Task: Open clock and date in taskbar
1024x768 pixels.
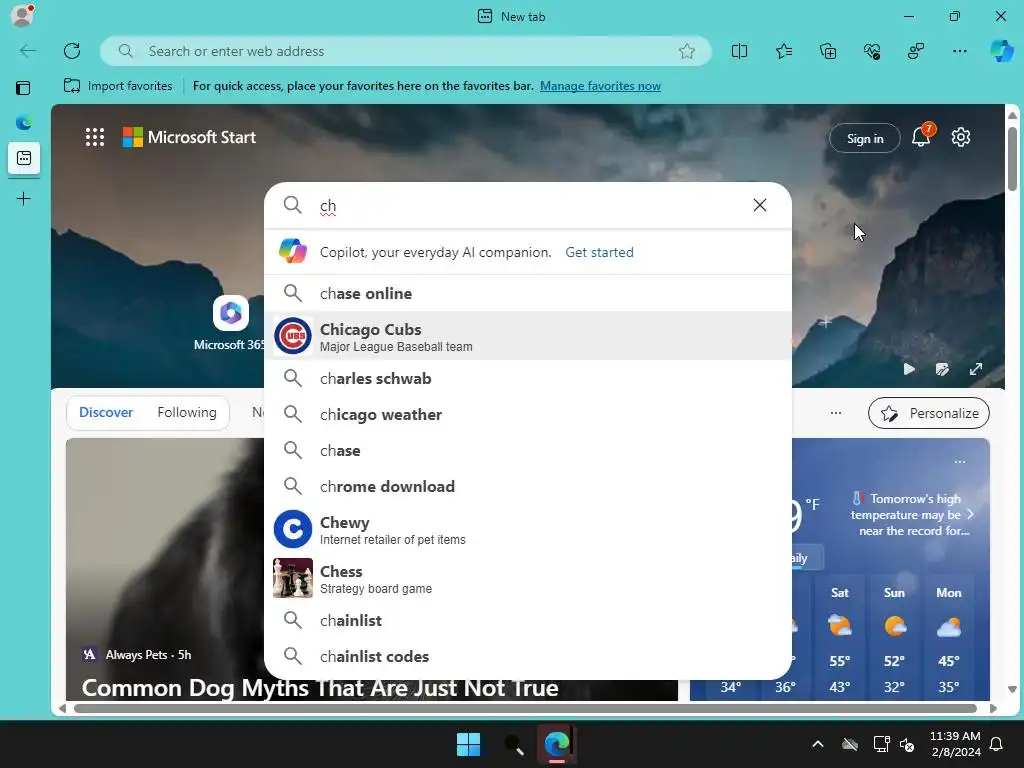Action: (x=955, y=744)
